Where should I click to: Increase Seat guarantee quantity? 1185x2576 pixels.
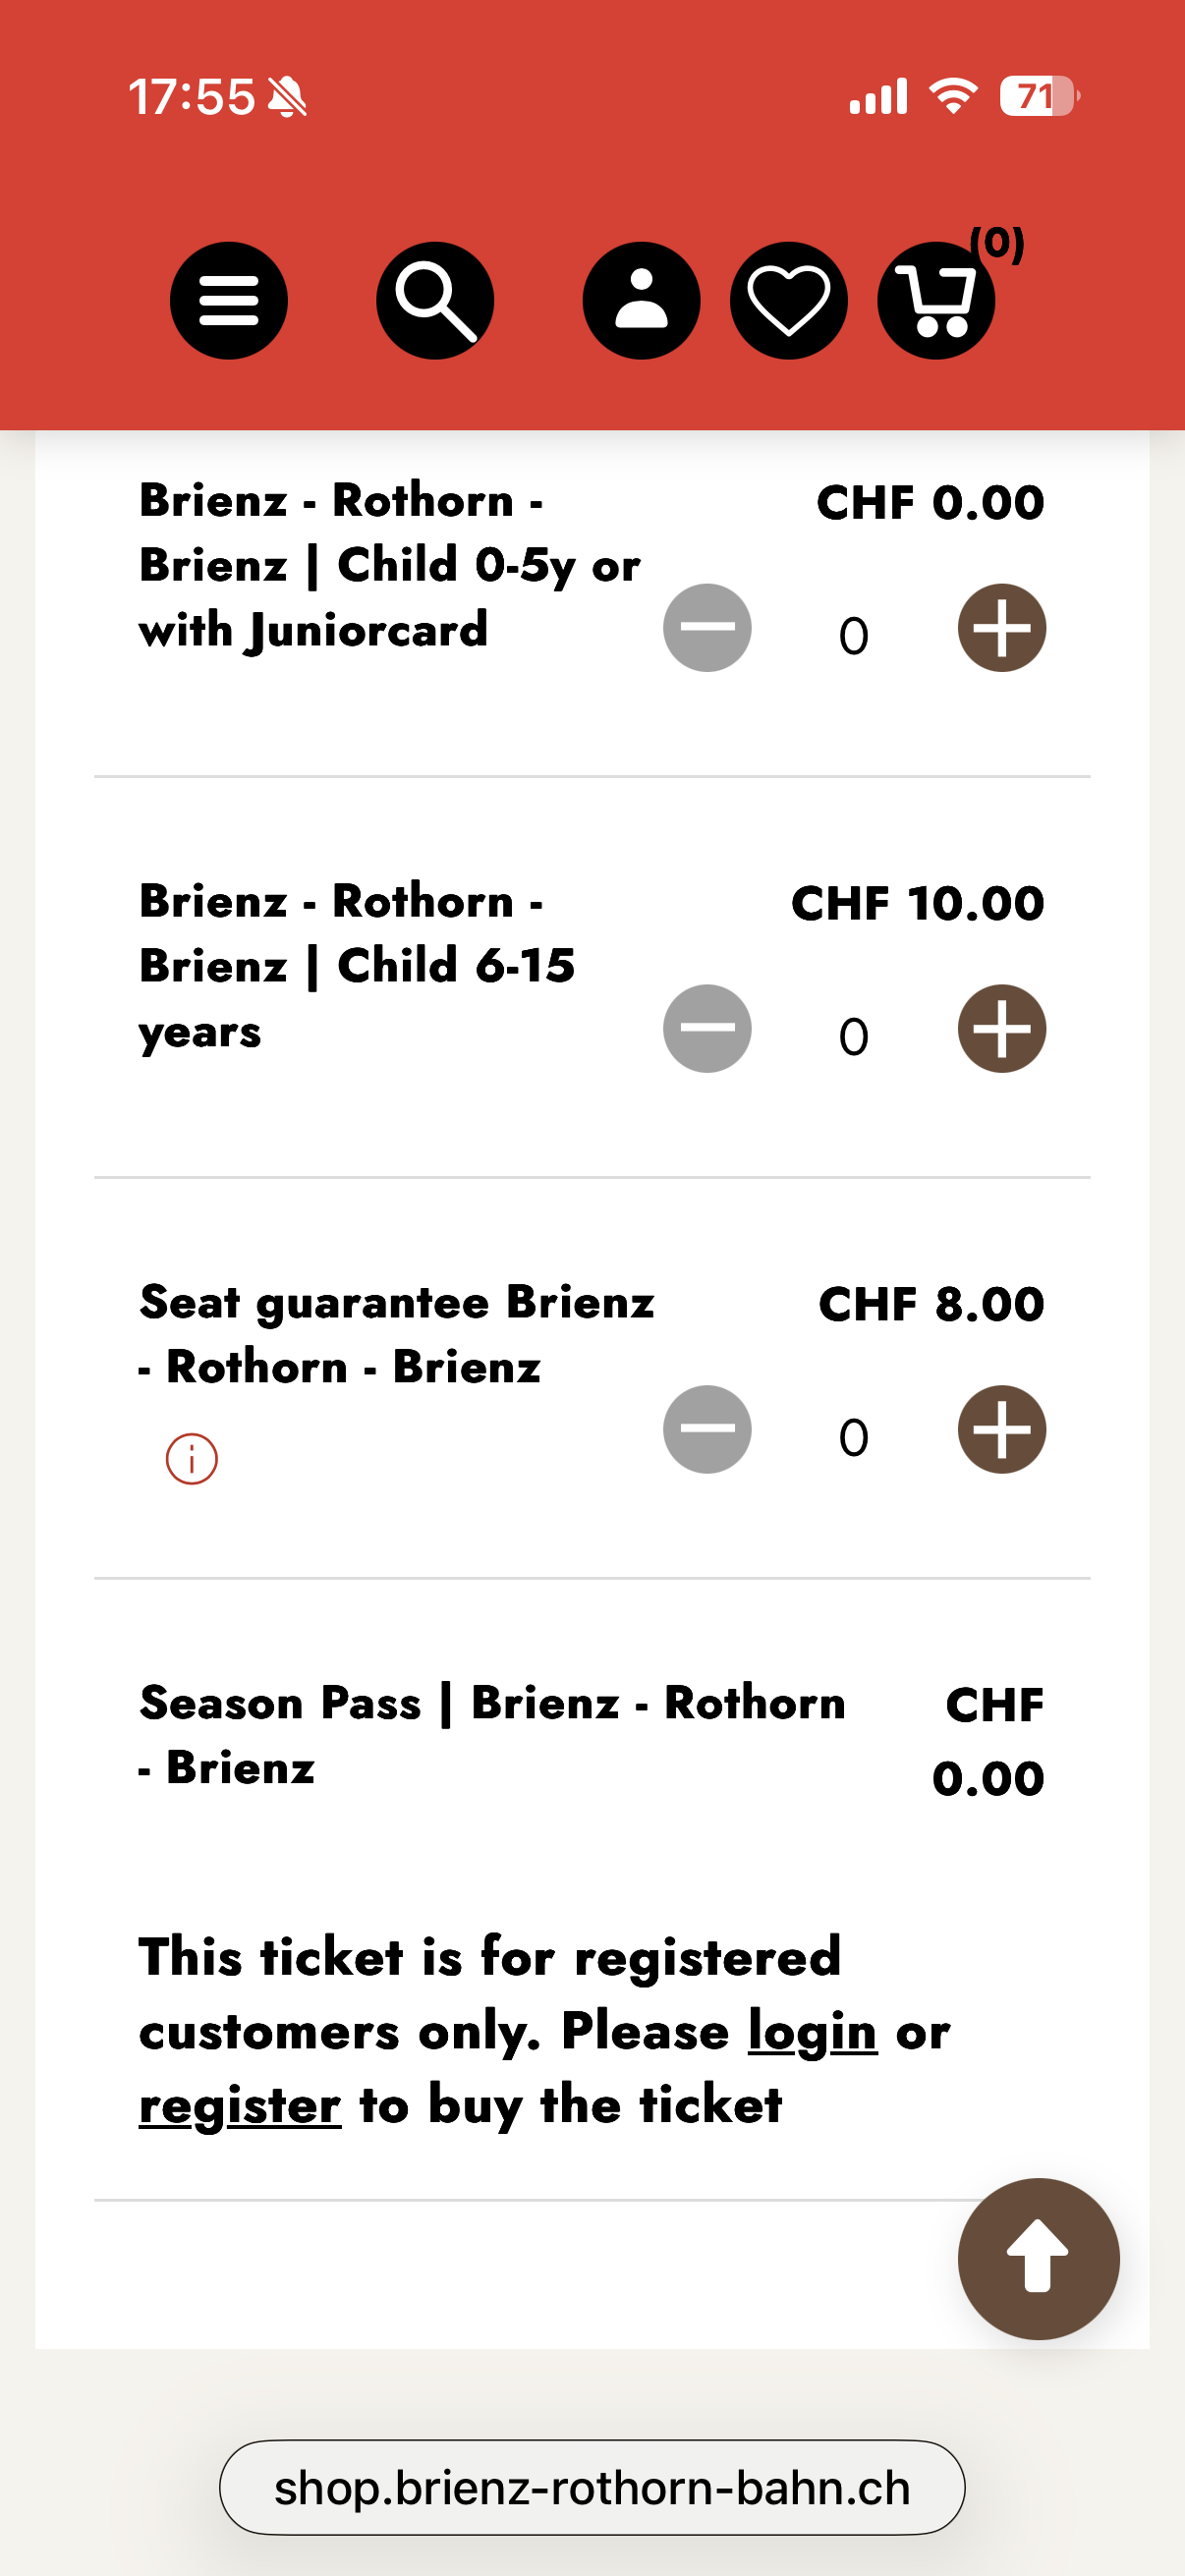point(1001,1430)
